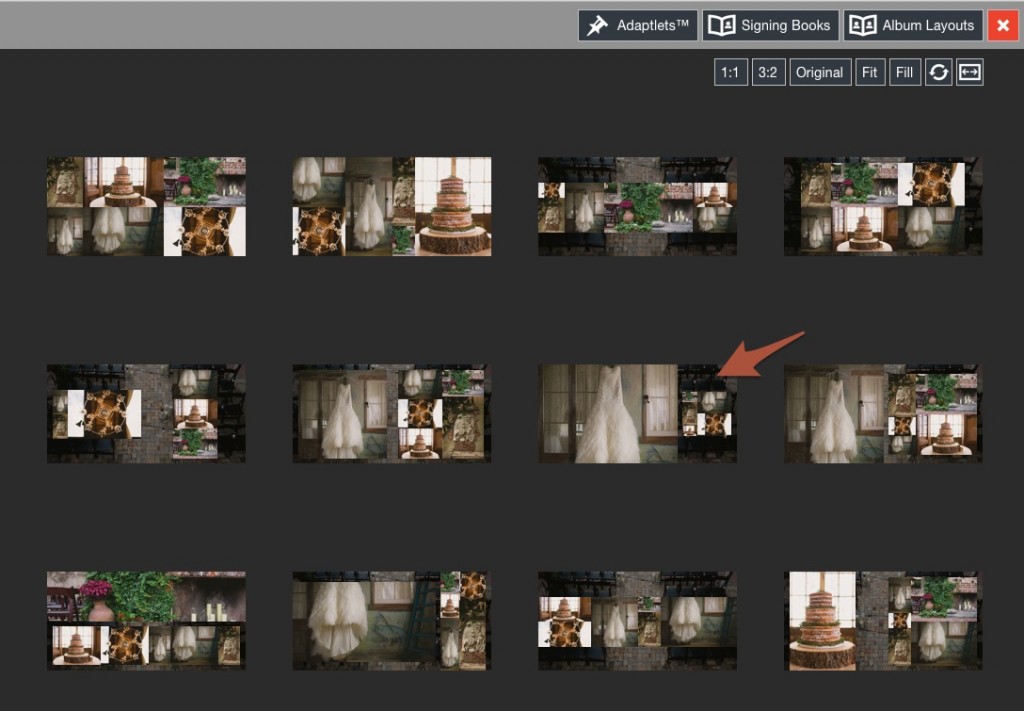The image size is (1024, 711).
Task: Select layout with large dress bodice close-up
Action: click(x=637, y=414)
